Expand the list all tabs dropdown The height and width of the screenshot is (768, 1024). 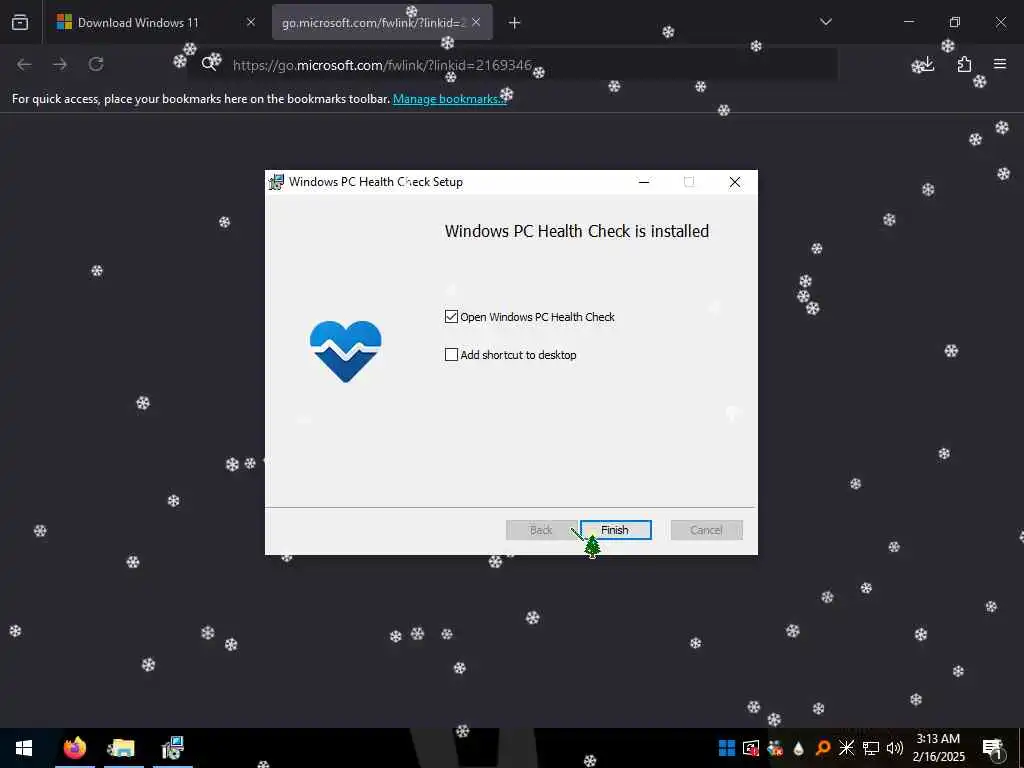pos(825,22)
